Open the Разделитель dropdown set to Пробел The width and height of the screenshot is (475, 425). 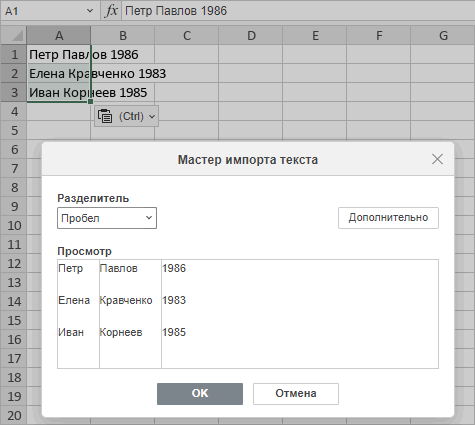pyautogui.click(x=107, y=218)
